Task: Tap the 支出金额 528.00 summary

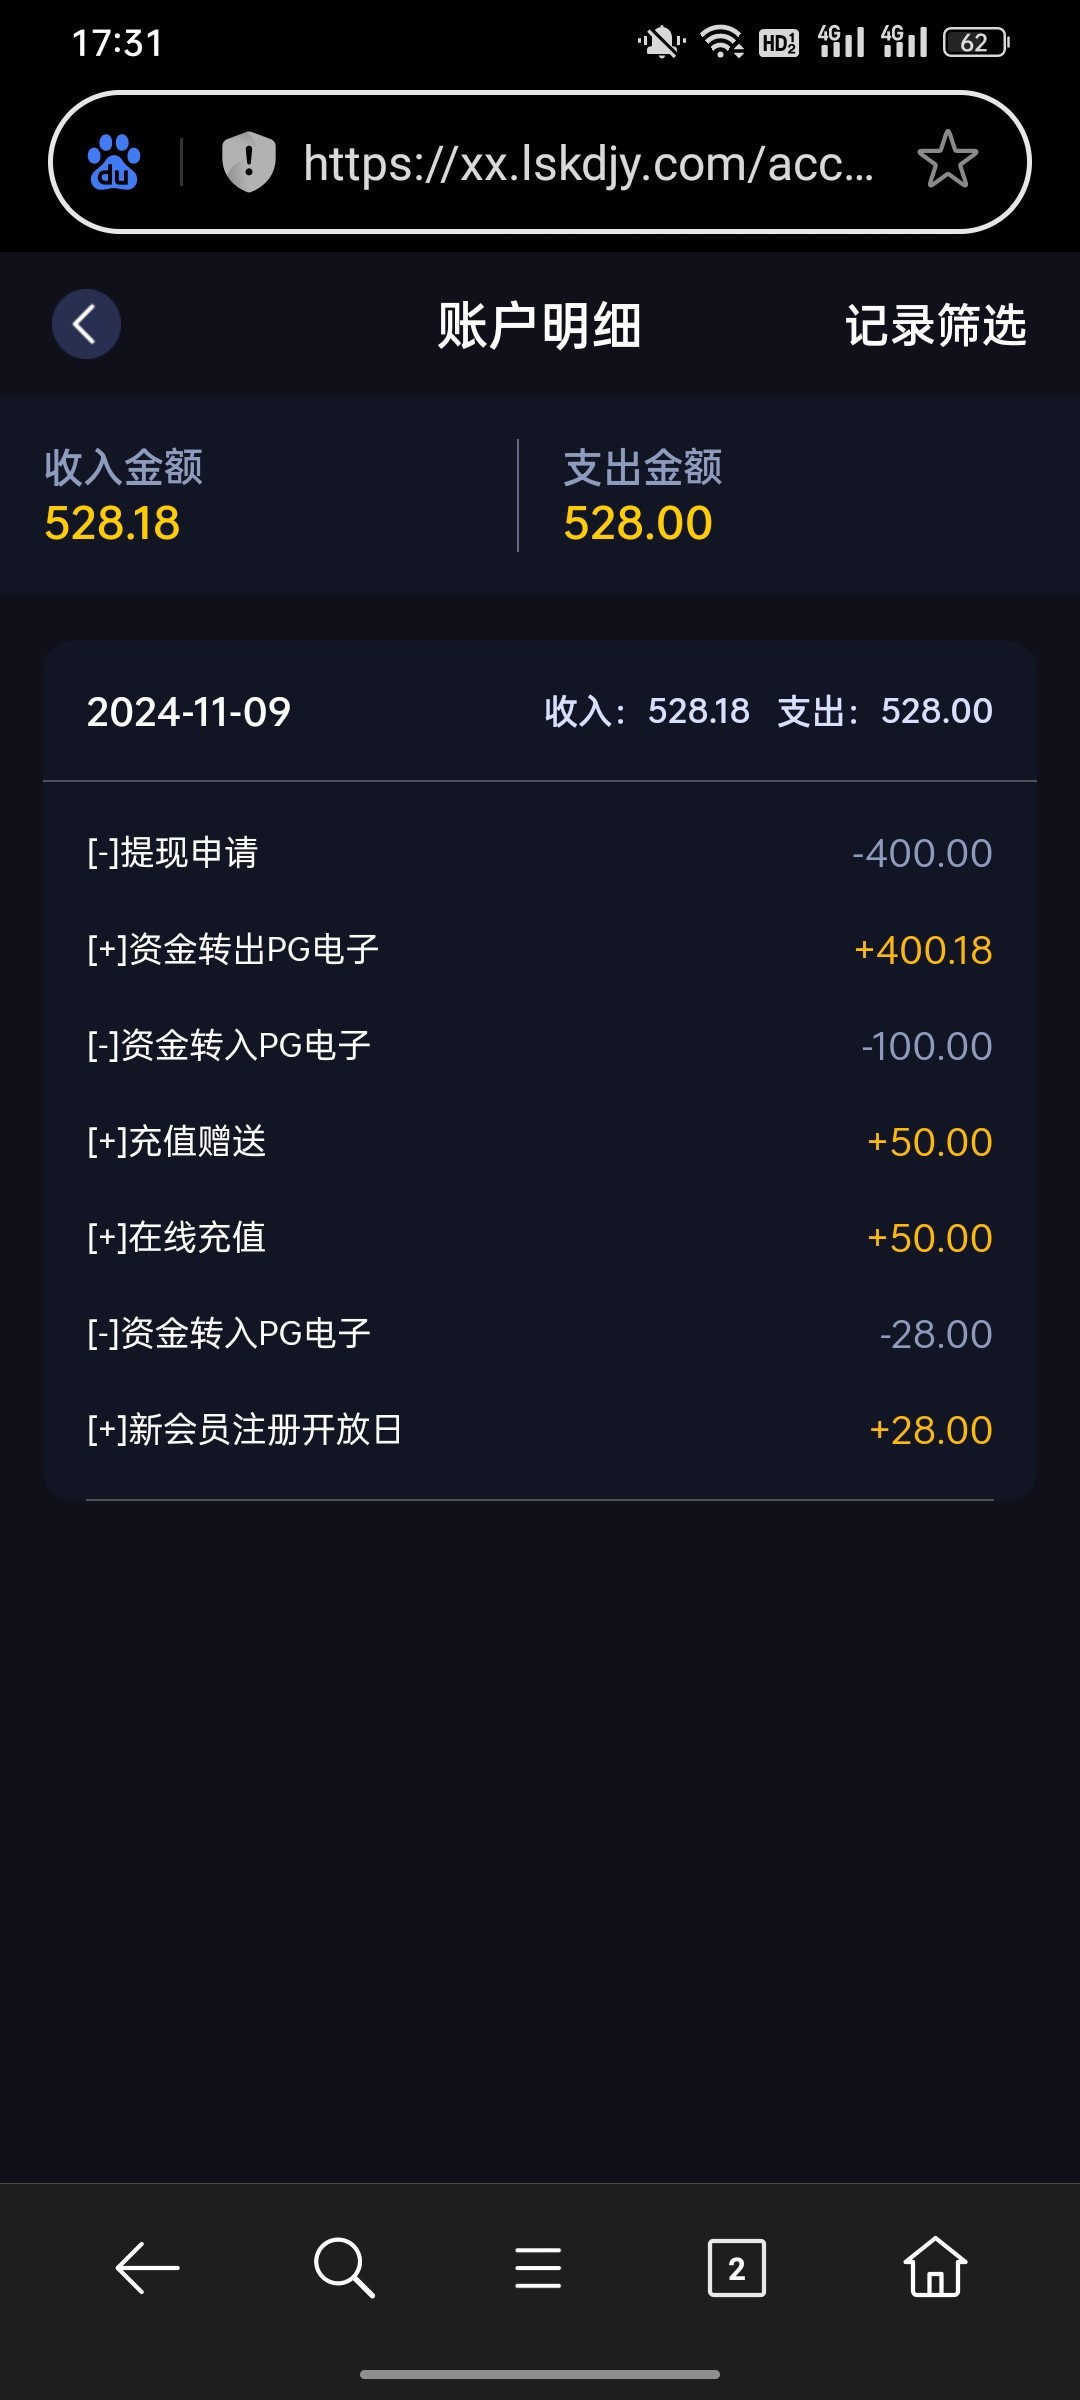Action: 642,496
